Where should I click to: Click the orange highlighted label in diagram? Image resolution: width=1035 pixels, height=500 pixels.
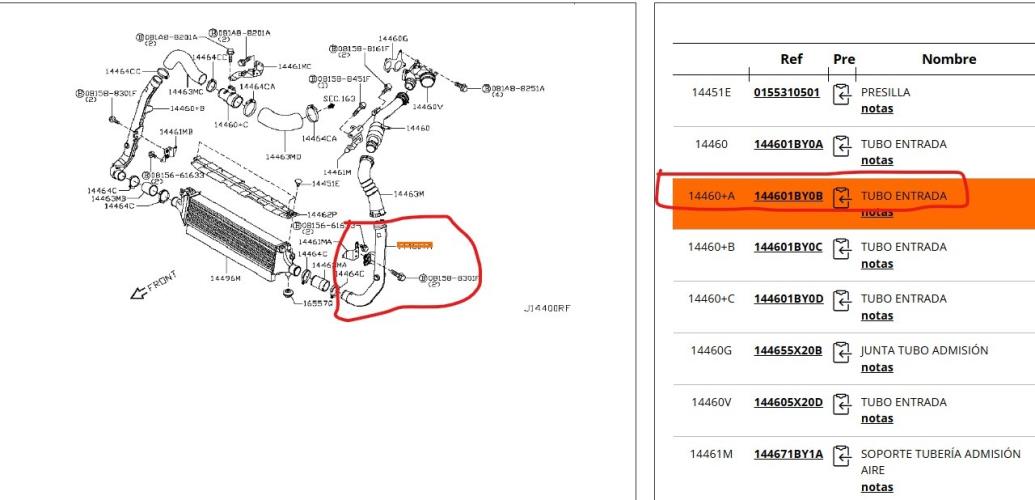click(414, 245)
